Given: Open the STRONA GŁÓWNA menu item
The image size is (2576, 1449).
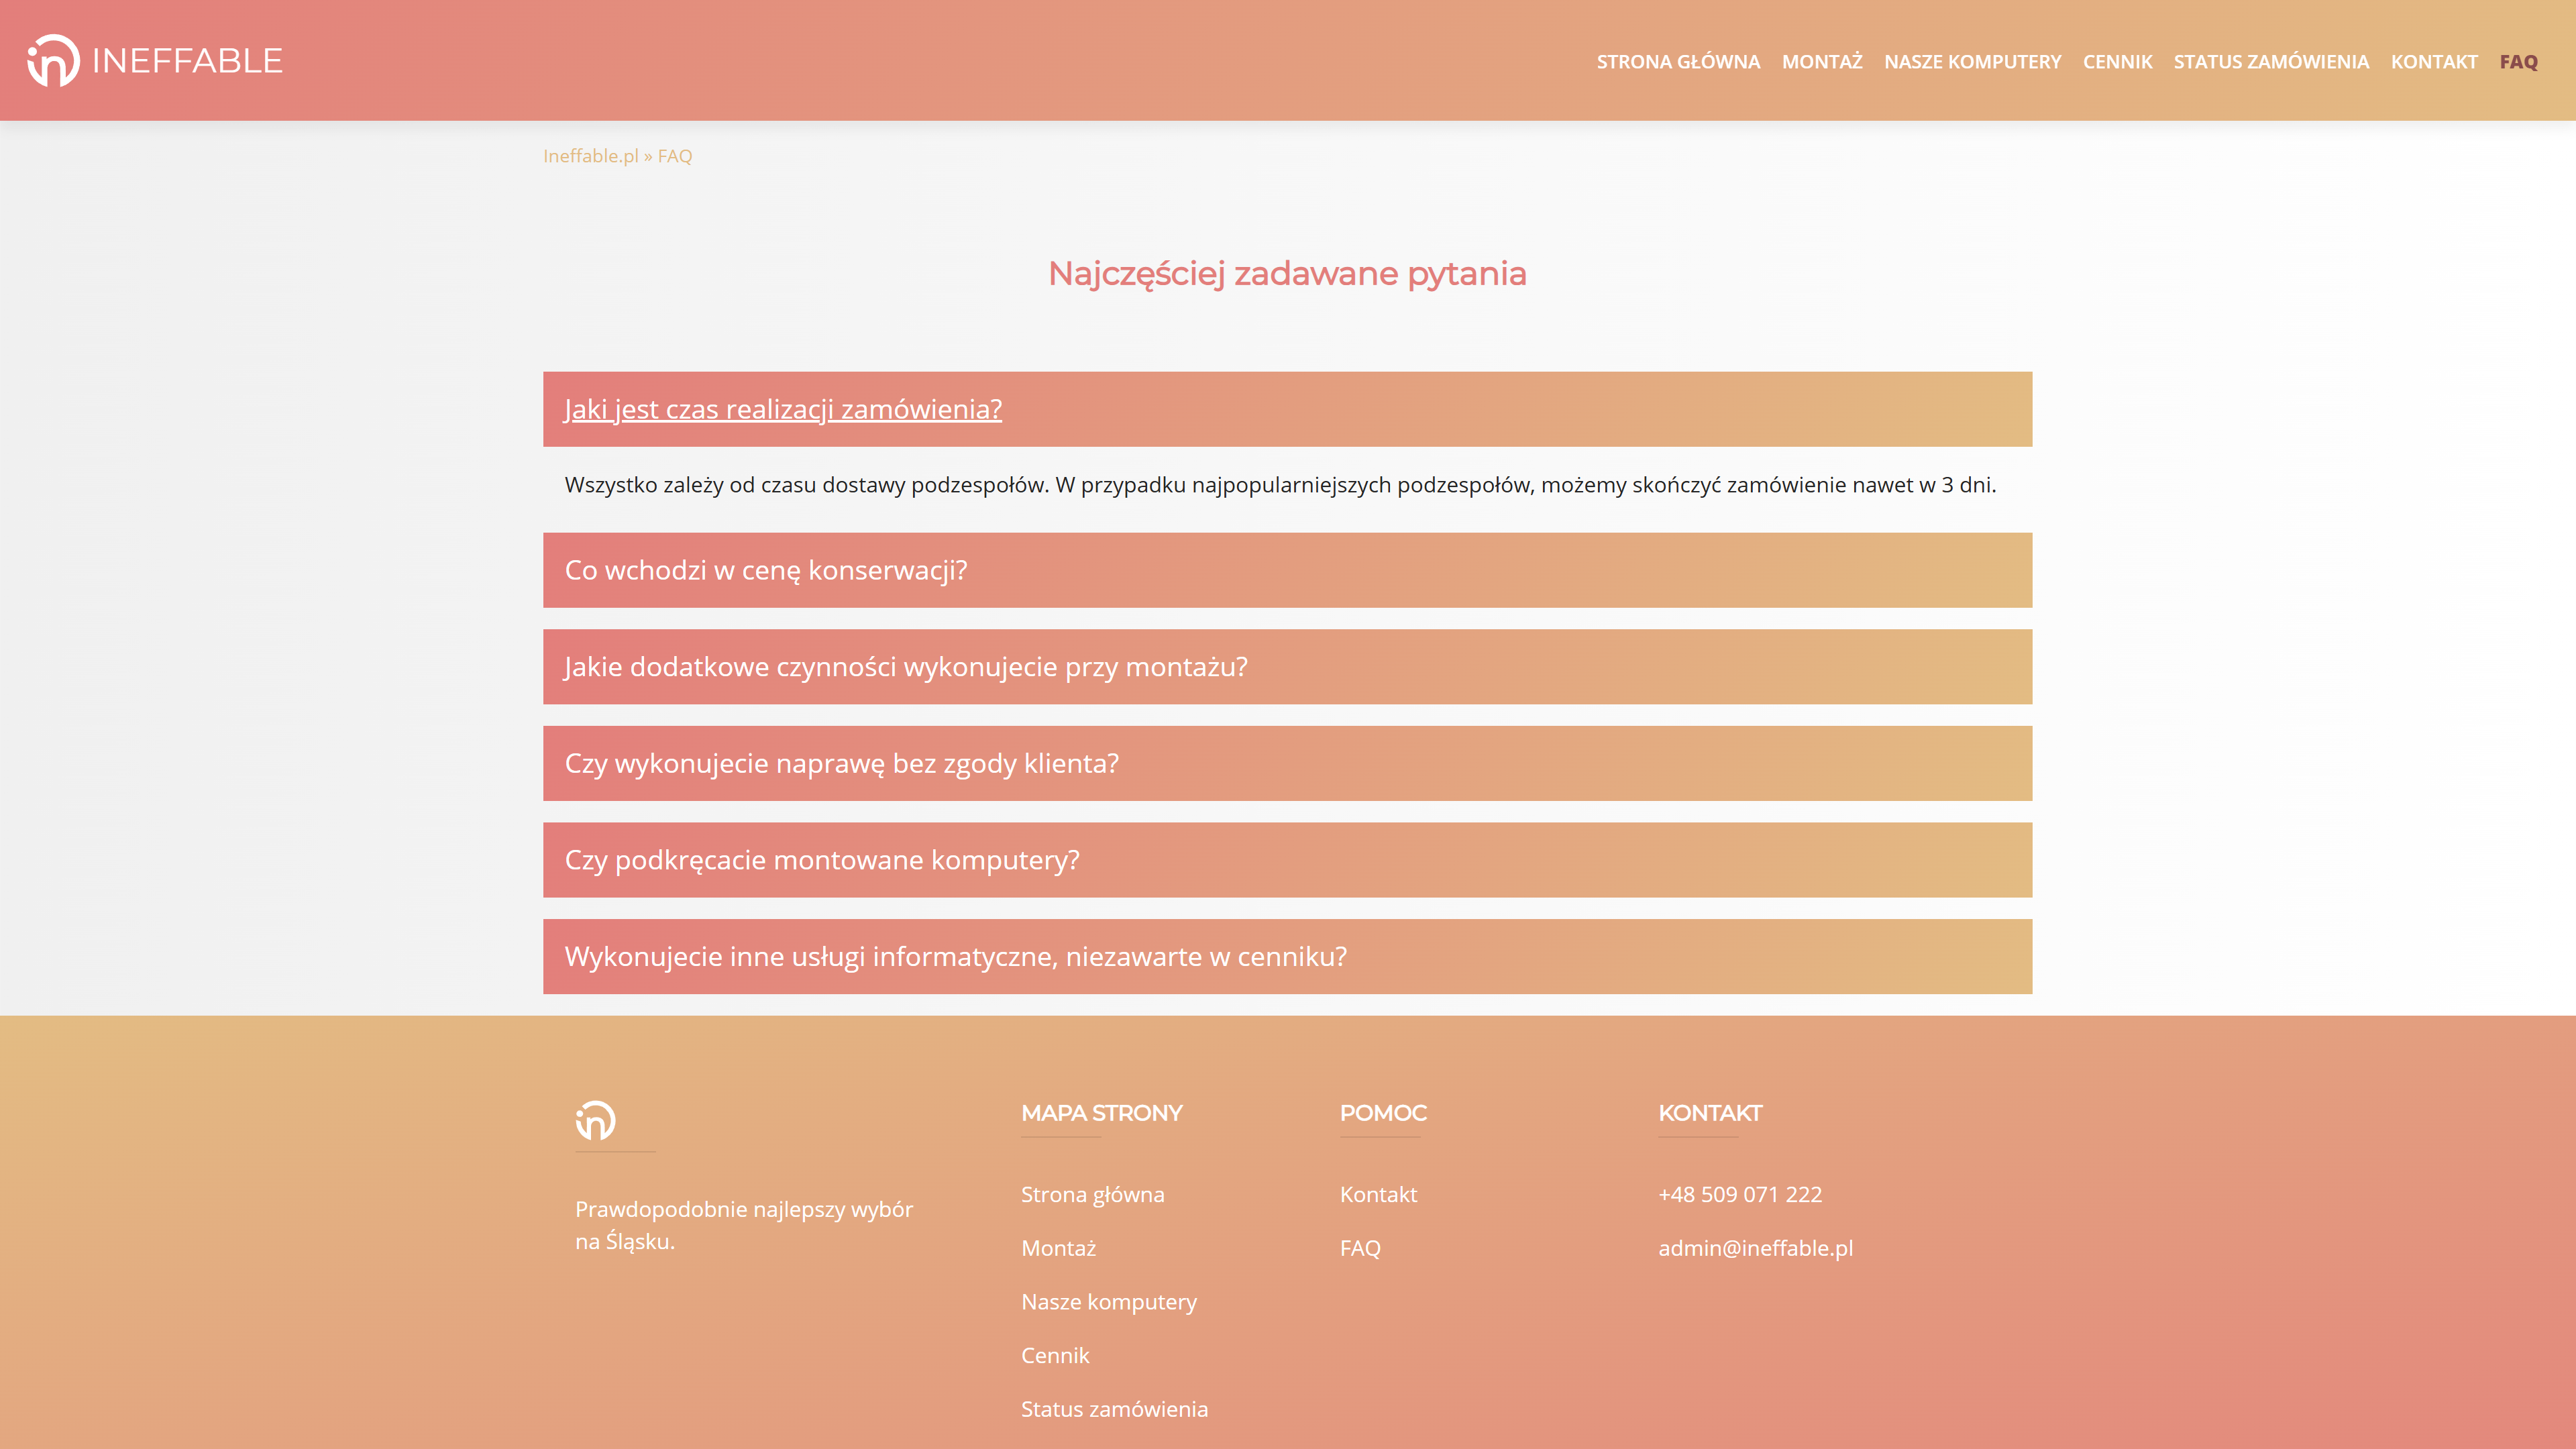Looking at the screenshot, I should (1680, 61).
